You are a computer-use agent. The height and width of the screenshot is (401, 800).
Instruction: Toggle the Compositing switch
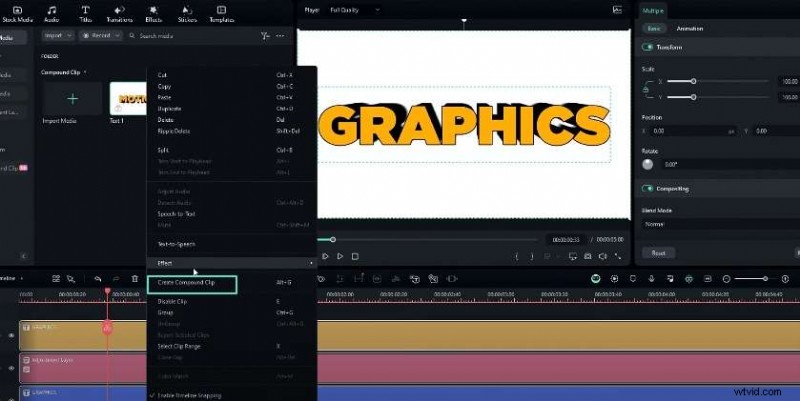tap(647, 188)
